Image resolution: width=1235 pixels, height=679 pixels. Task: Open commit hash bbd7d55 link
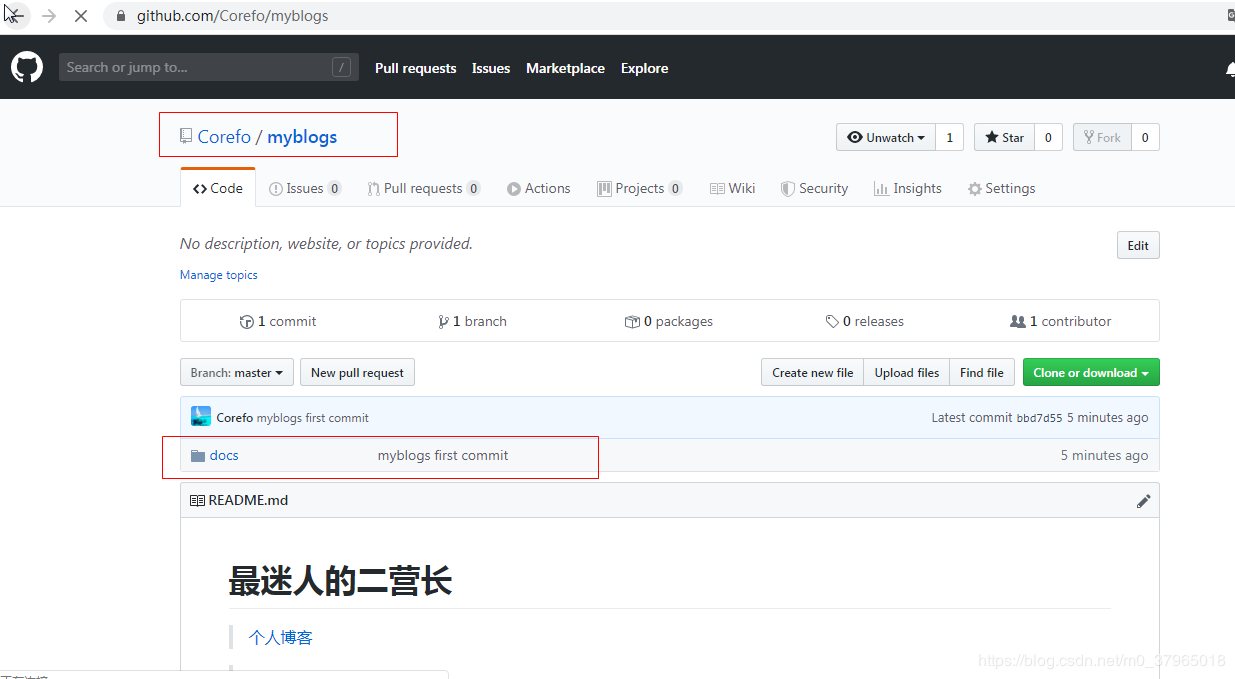point(1039,418)
